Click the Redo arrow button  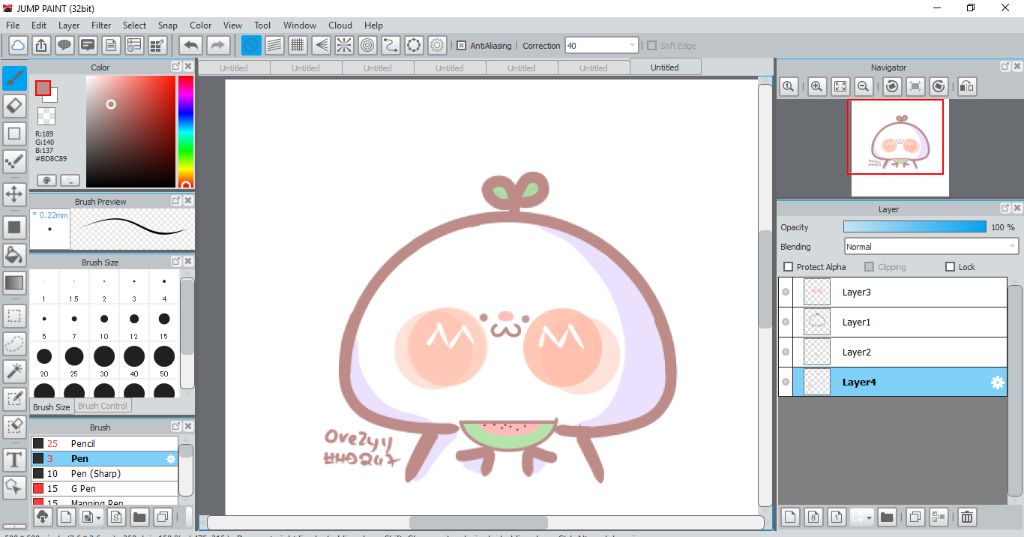click(218, 45)
